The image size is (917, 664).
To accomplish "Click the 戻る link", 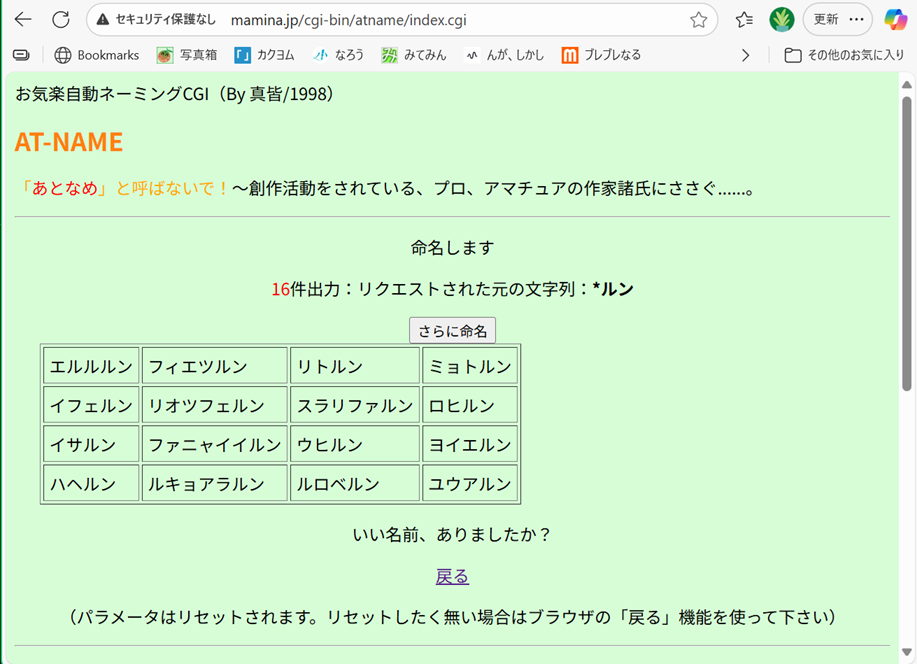I will coord(452,577).
